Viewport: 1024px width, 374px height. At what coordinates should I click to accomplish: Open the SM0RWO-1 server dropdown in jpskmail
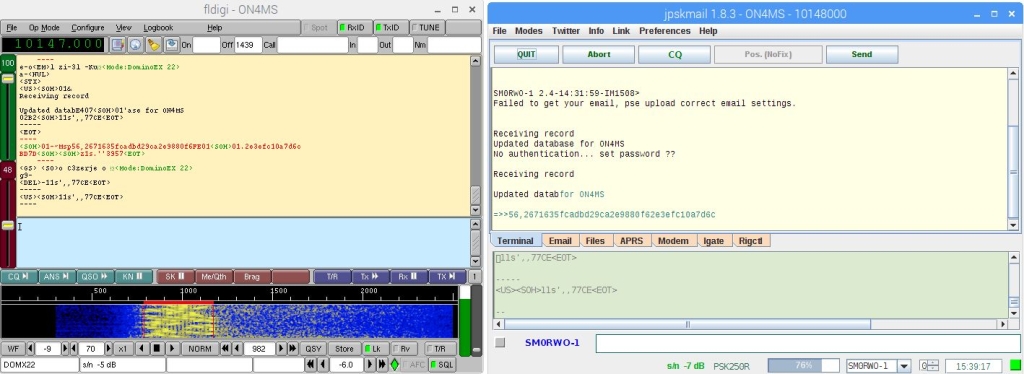pos(904,366)
